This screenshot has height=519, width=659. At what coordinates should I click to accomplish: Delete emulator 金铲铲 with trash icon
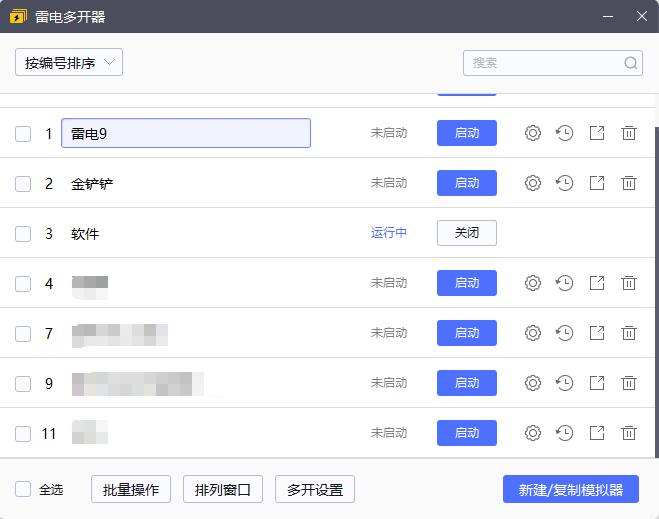click(629, 183)
